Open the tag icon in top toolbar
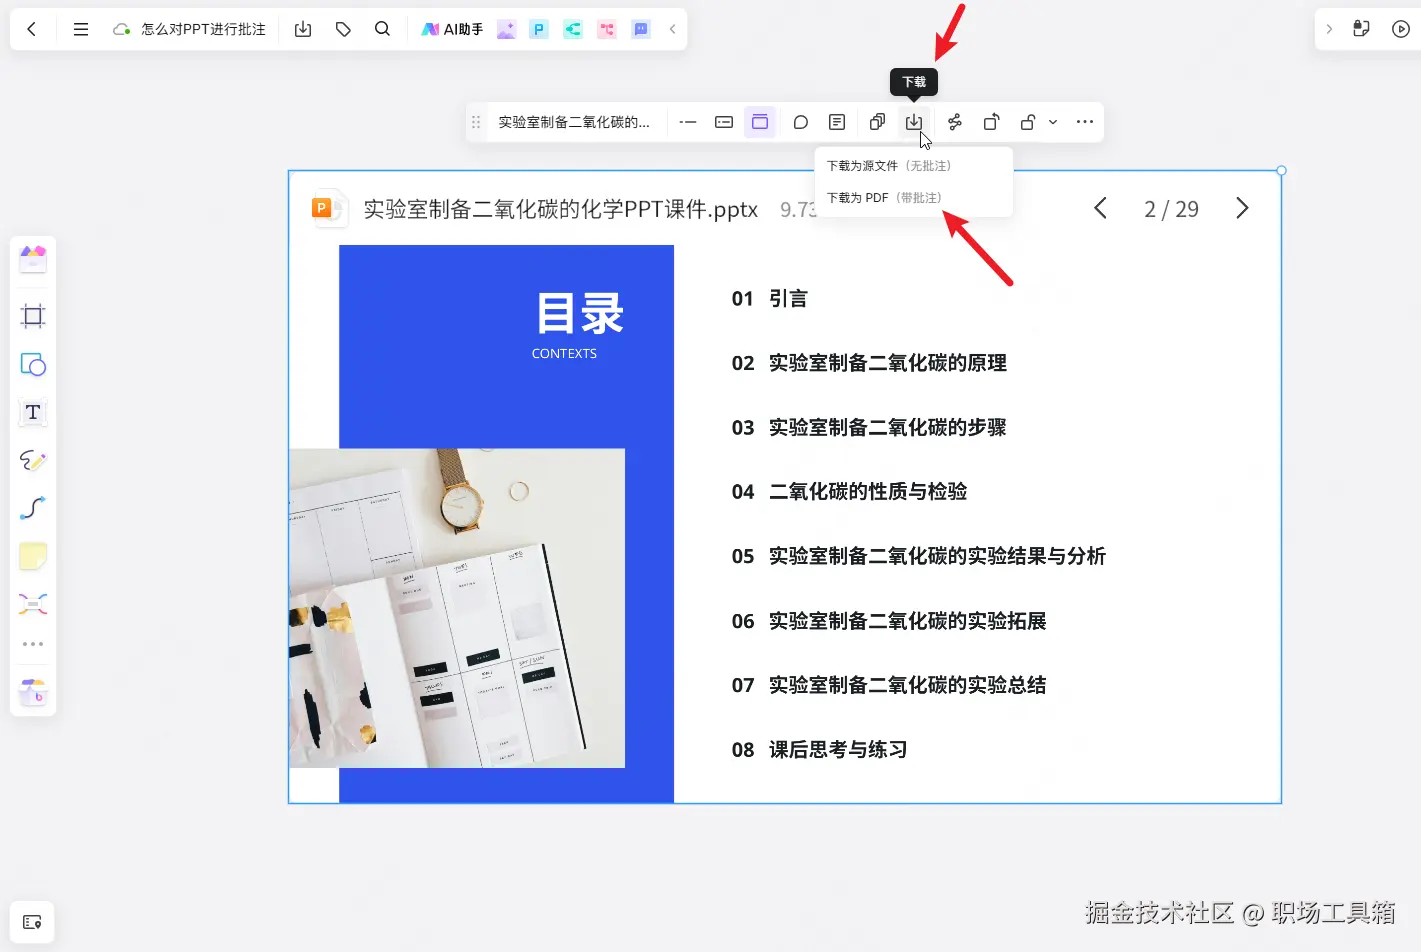The image size is (1421, 952). click(343, 29)
